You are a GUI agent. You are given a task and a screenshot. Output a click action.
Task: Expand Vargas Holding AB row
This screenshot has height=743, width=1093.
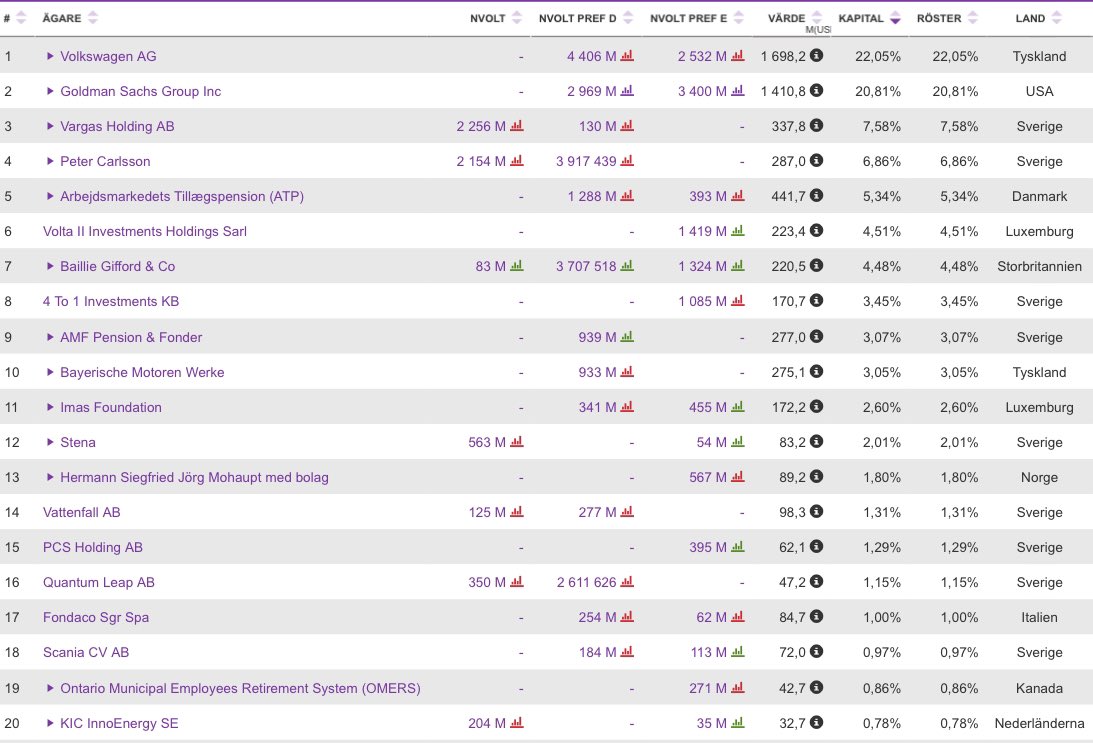click(x=50, y=126)
